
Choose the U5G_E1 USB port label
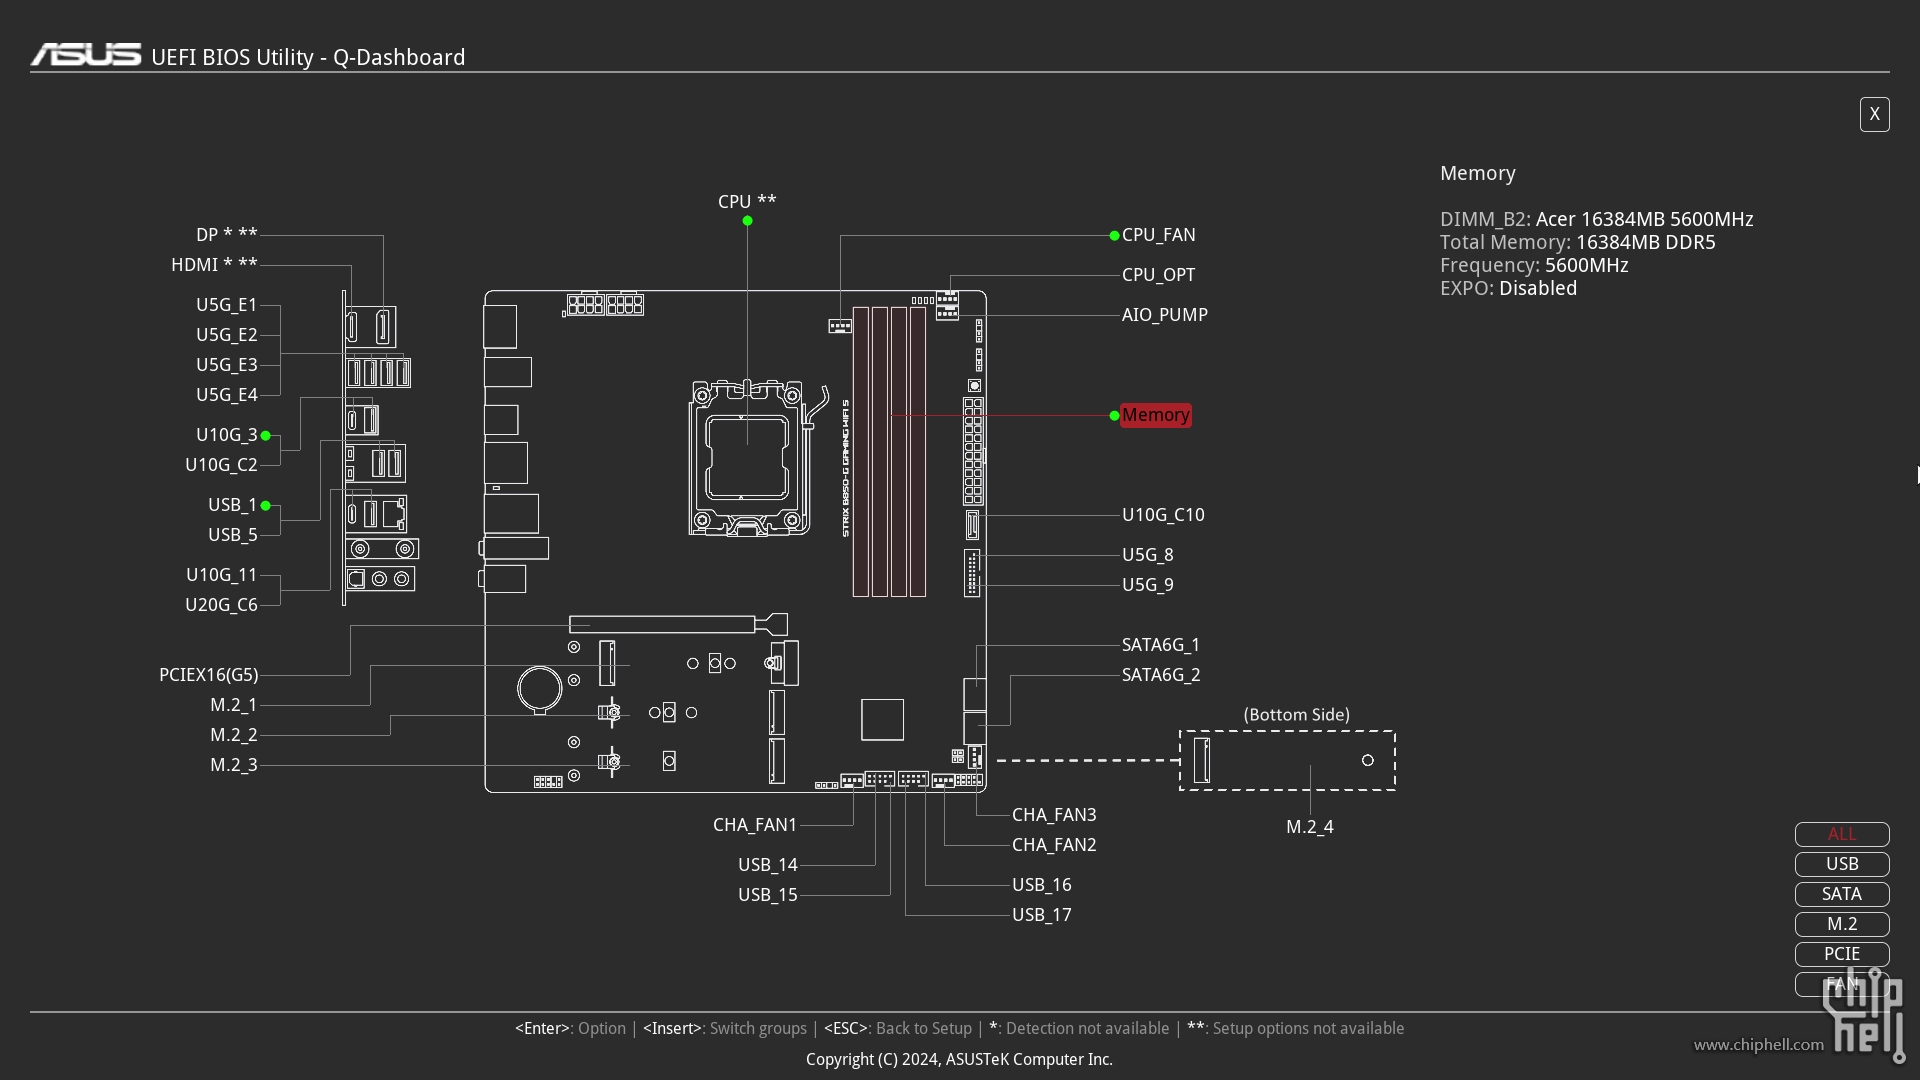227,305
